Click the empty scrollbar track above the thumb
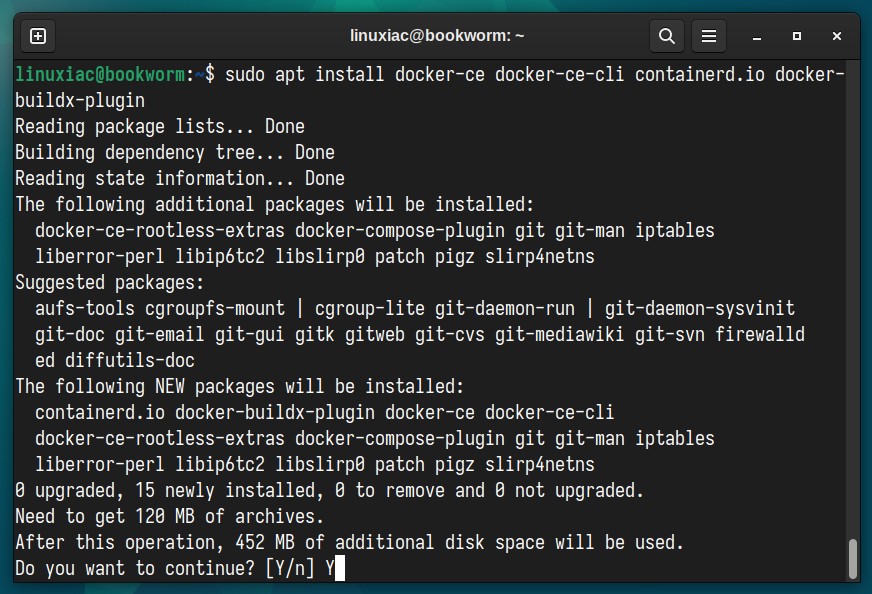The image size is (872, 594). click(853, 300)
